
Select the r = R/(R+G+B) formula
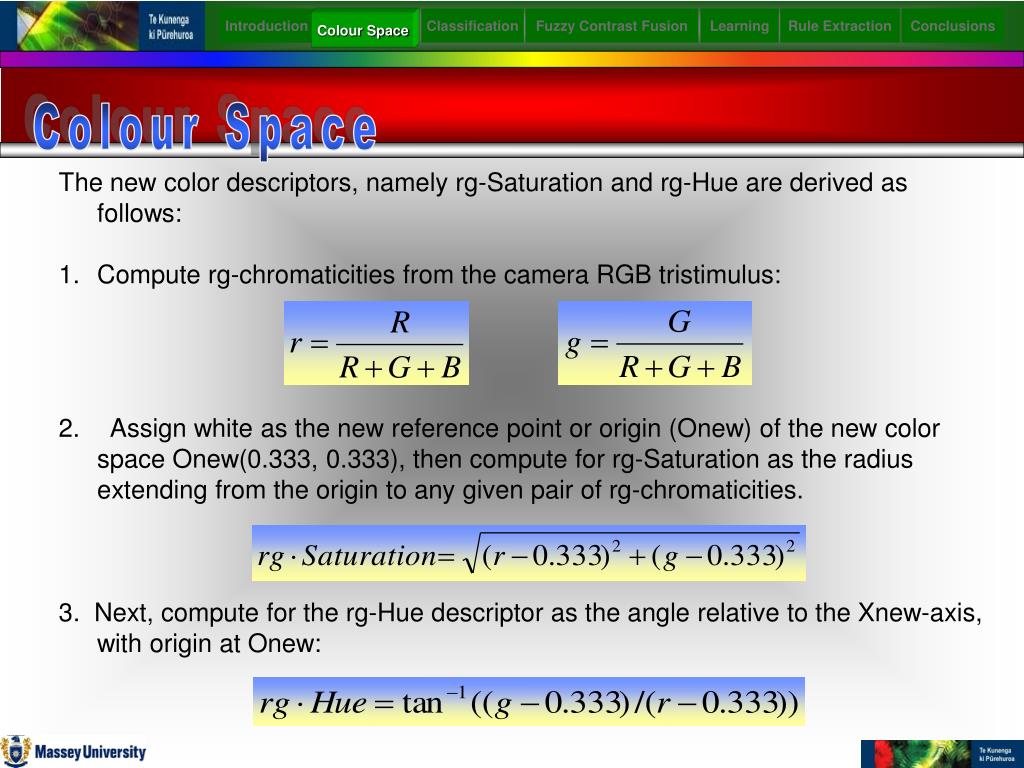(x=376, y=343)
